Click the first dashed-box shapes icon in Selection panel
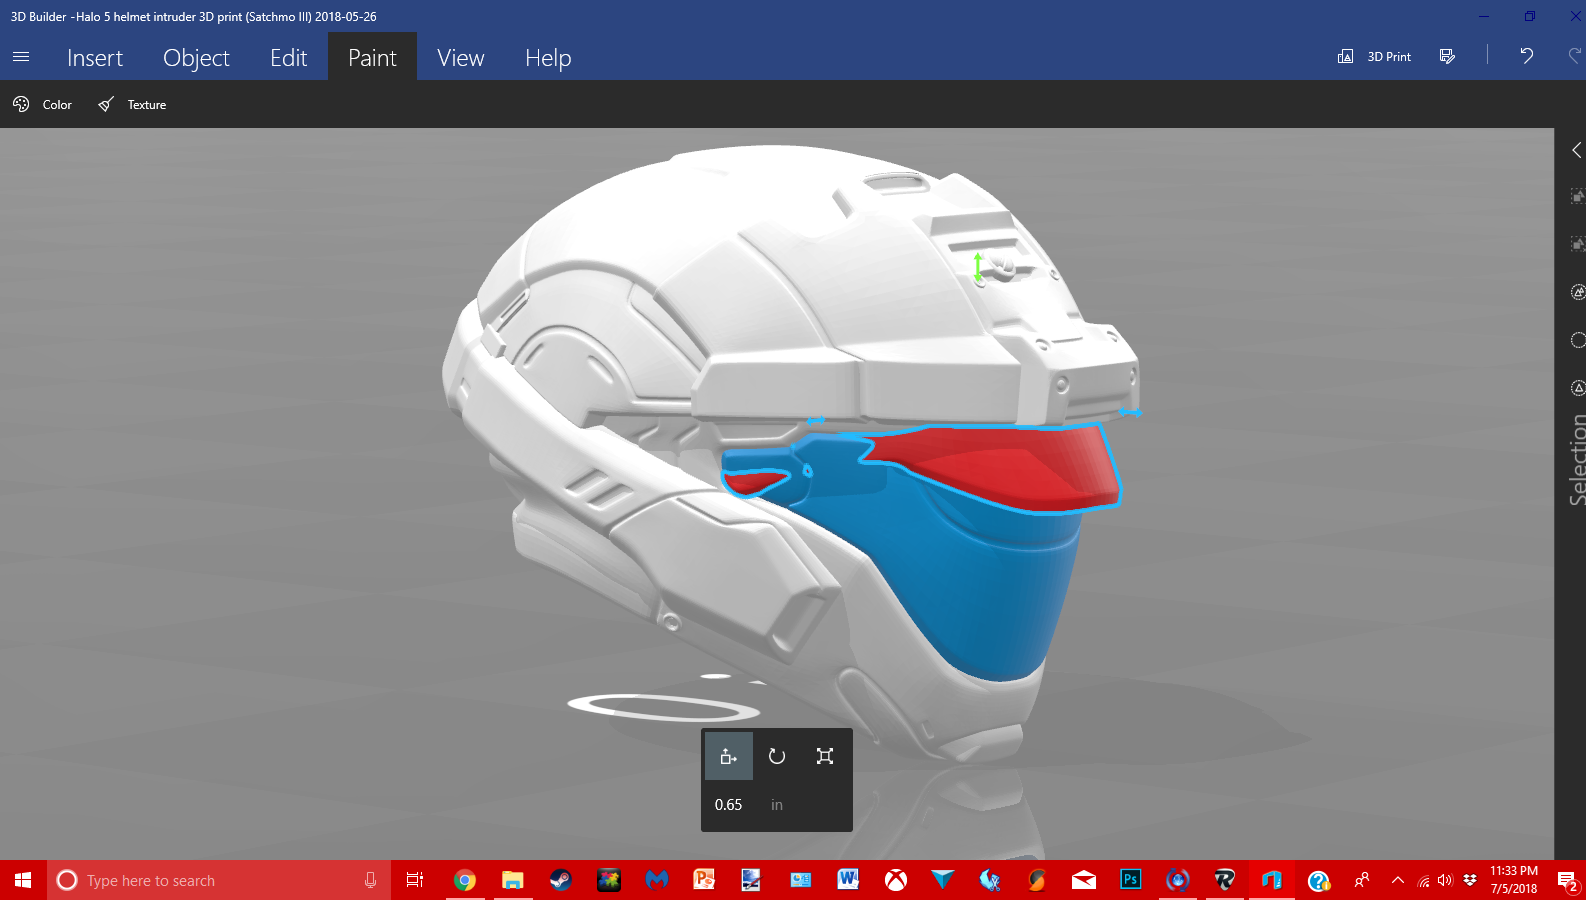The image size is (1586, 900). pos(1577,196)
